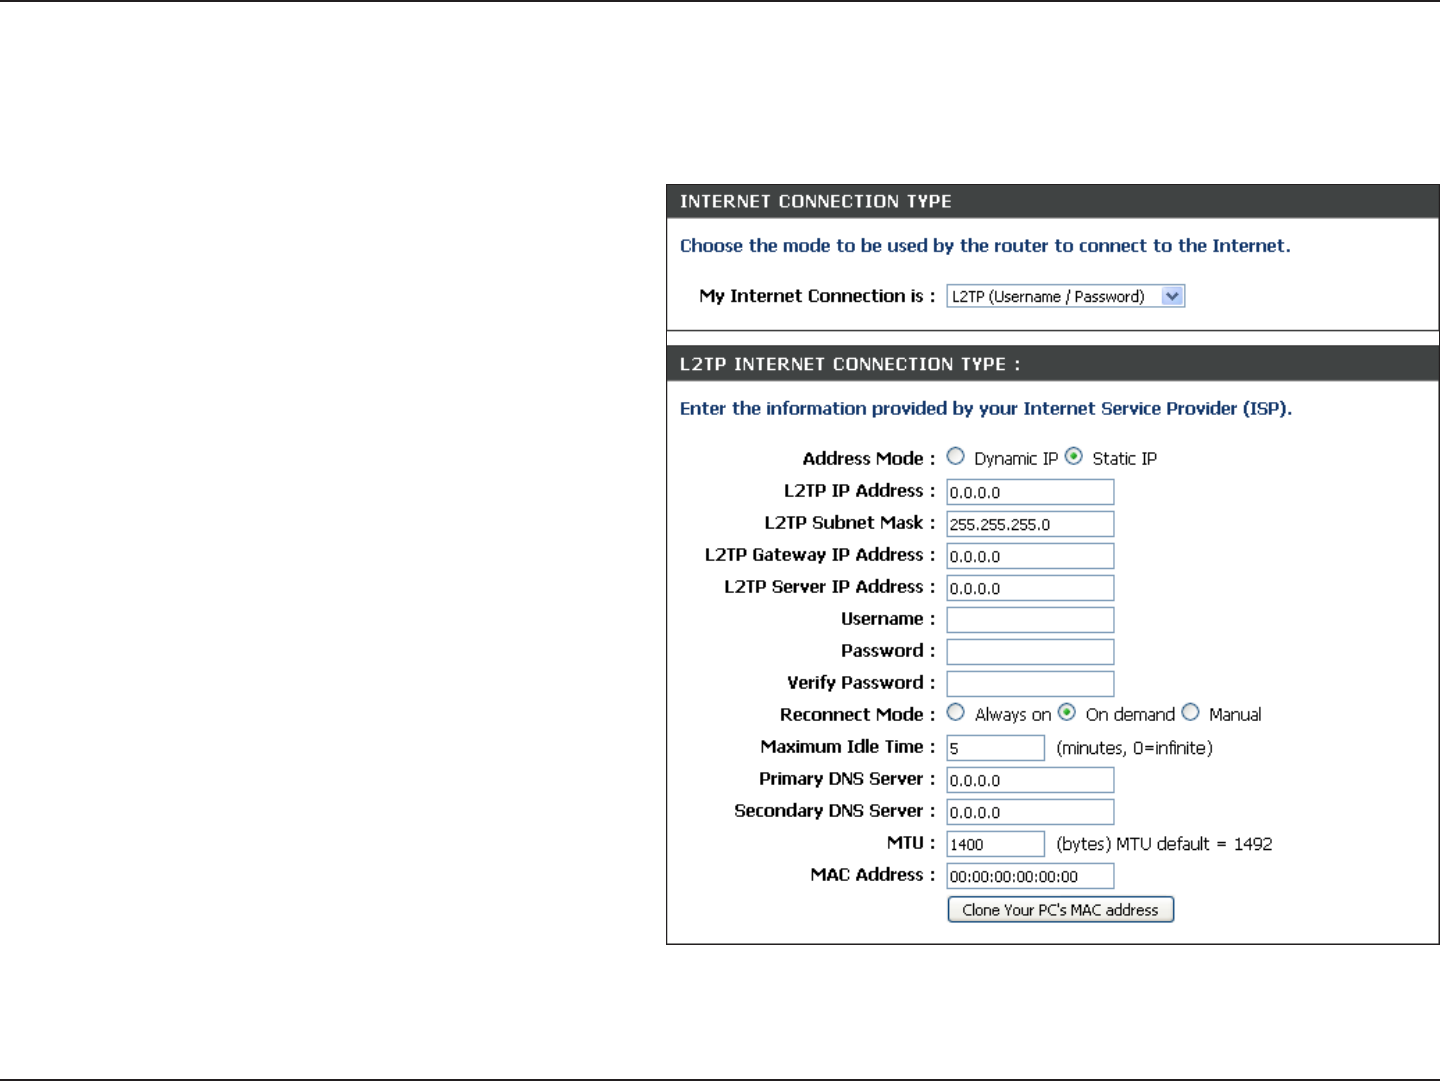
Task: Select the Maximum Idle Time field
Action: pyautogui.click(x=996, y=748)
